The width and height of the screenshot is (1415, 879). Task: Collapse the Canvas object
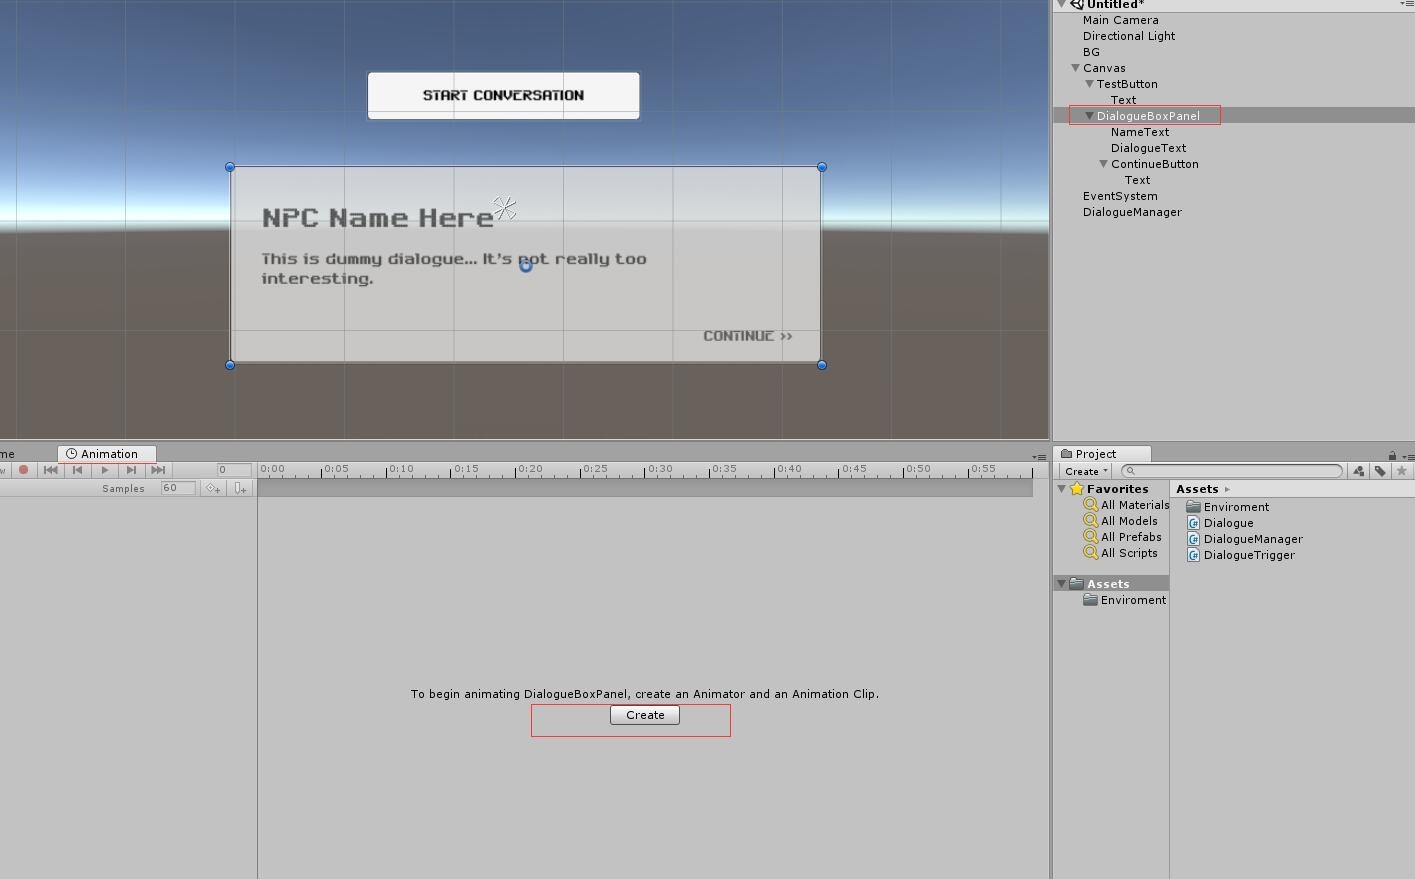tap(1076, 68)
